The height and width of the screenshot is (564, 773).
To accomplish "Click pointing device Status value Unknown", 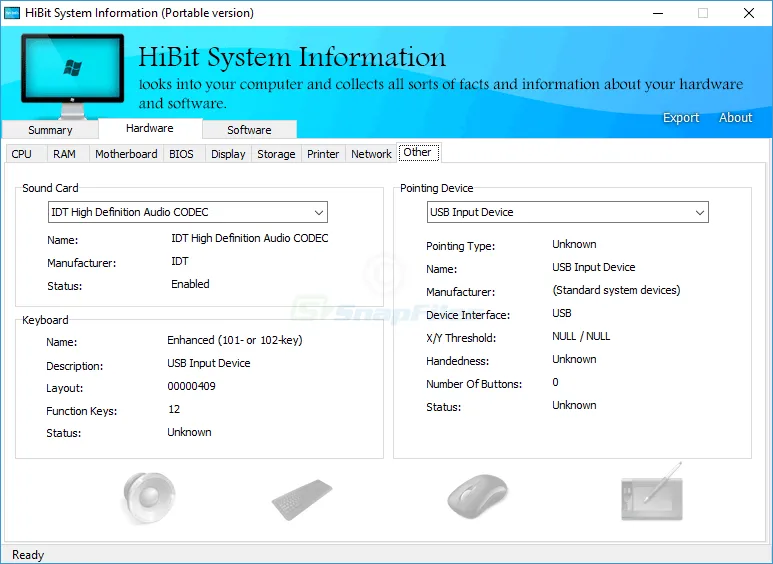I will tap(574, 405).
